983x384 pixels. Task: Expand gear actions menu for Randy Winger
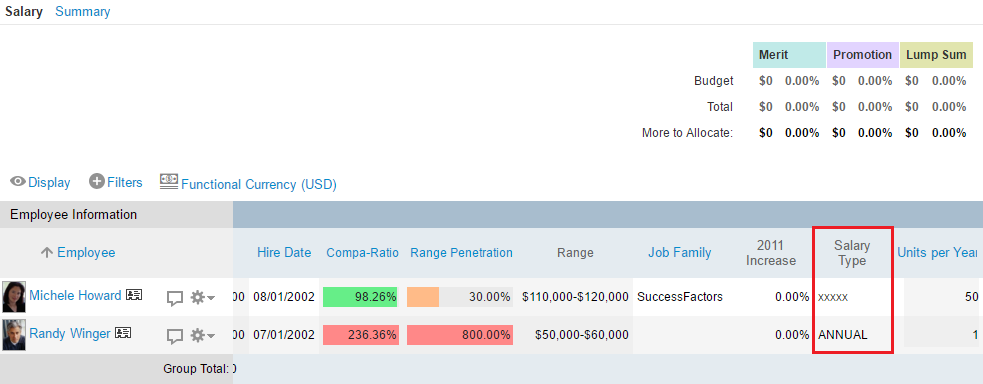click(202, 336)
